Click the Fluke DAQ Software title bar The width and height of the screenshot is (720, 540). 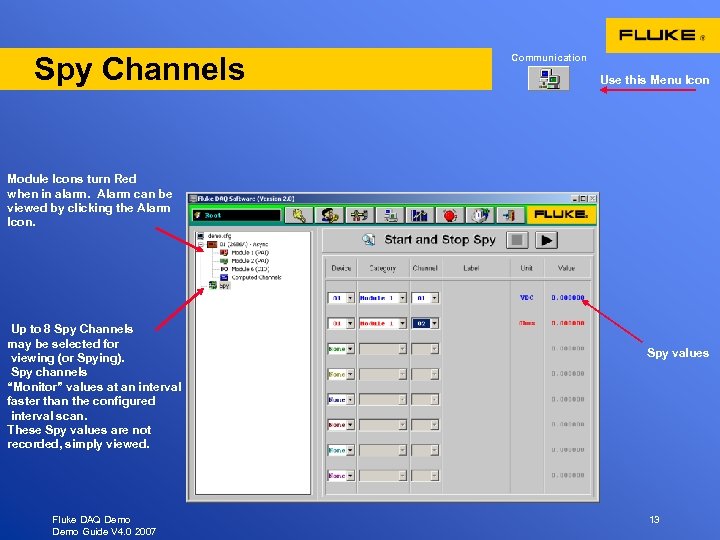click(379, 198)
